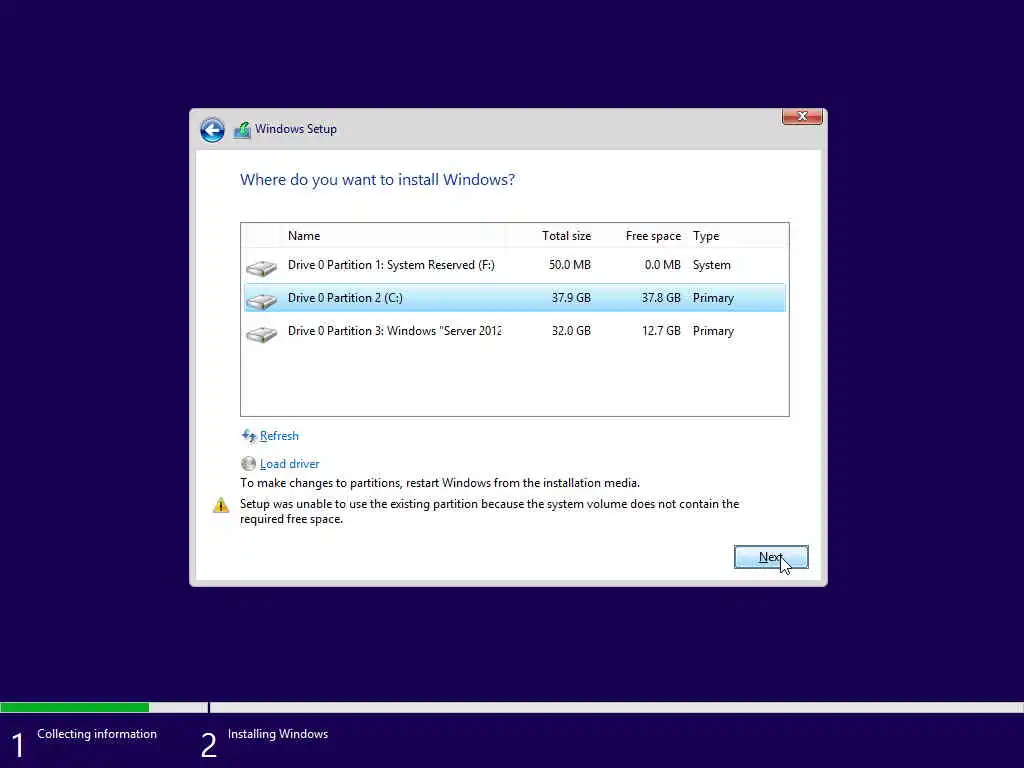The image size is (1024, 768).
Task: Click the 37.9 GB total size cell
Action: click(571, 298)
